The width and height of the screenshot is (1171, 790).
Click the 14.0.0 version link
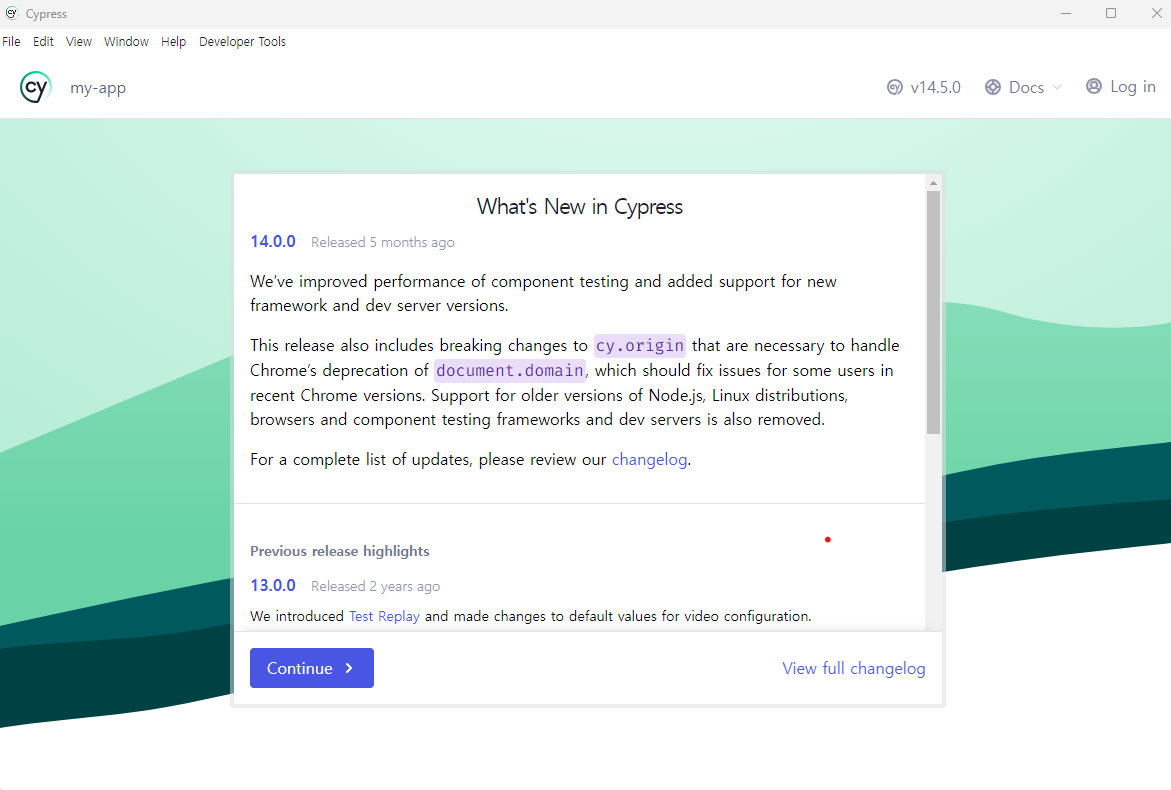pos(273,241)
